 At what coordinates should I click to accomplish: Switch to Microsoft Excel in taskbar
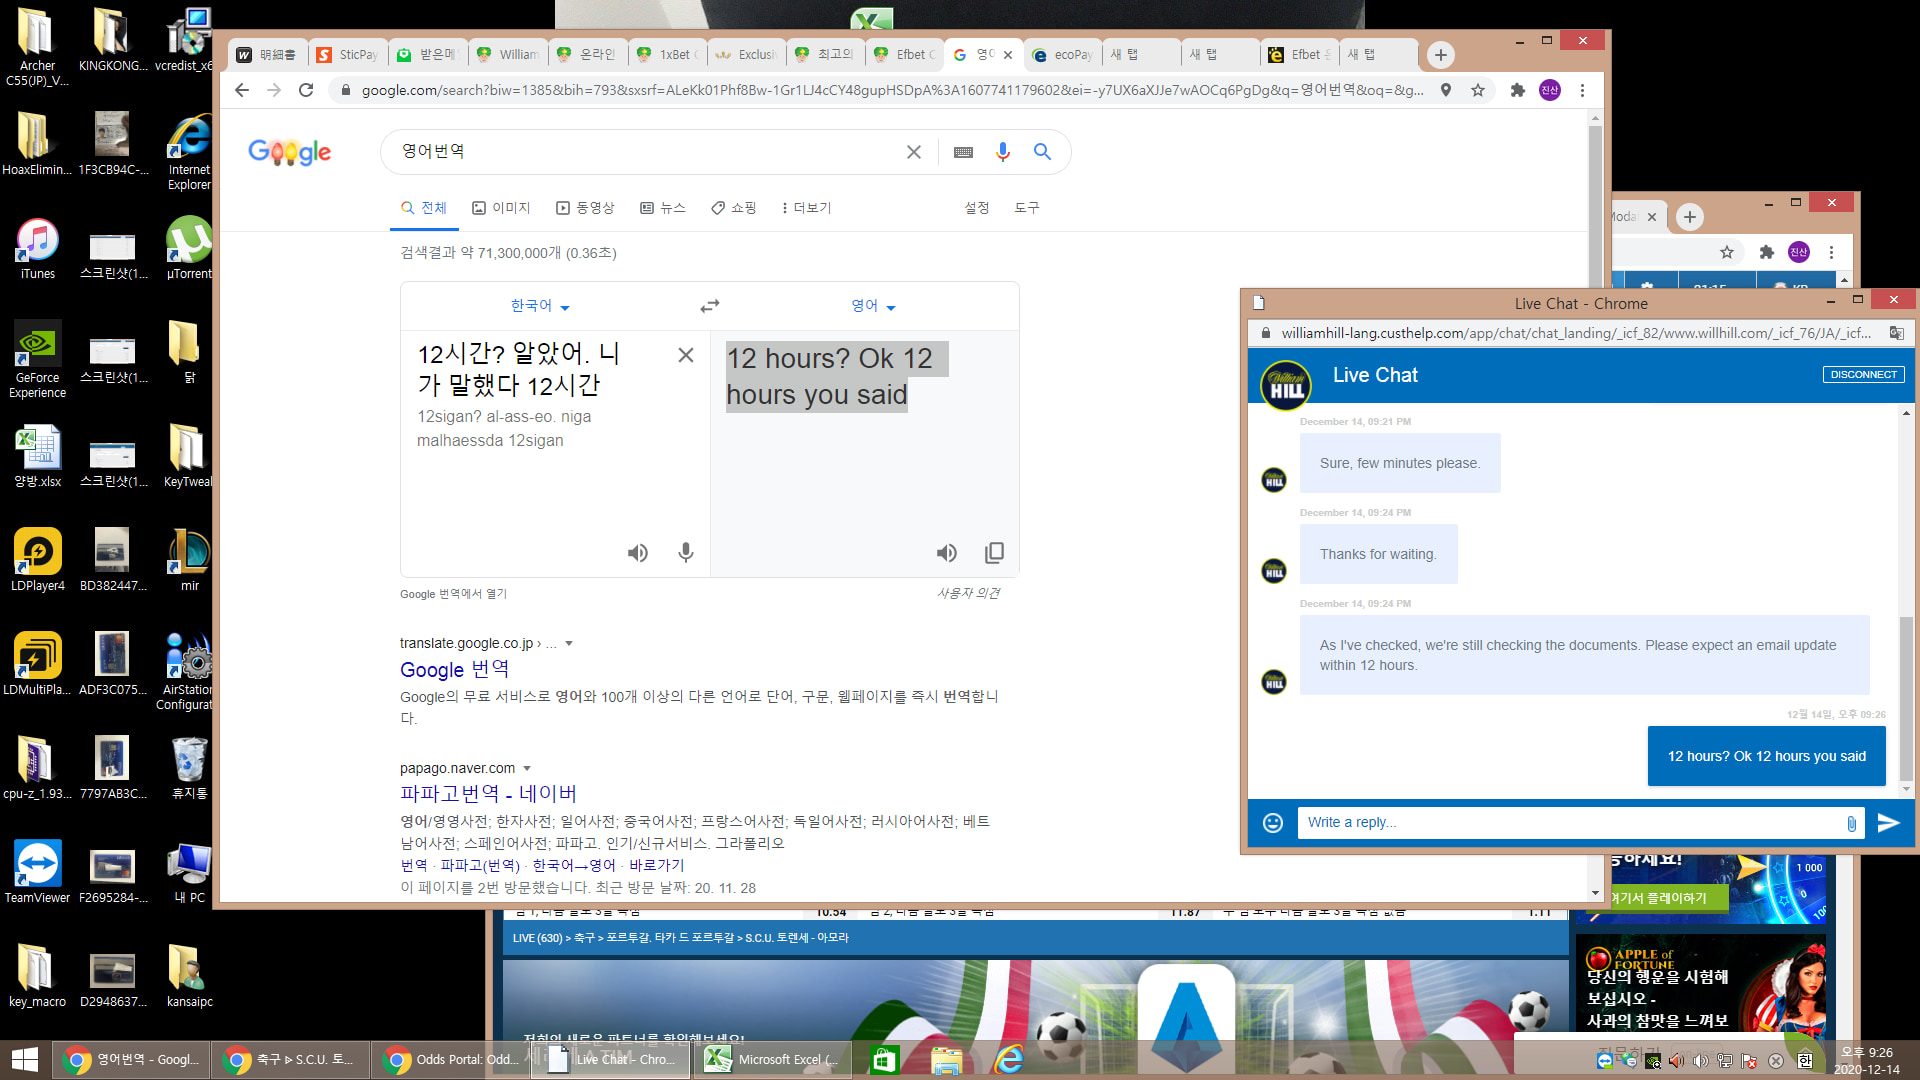[772, 1060]
